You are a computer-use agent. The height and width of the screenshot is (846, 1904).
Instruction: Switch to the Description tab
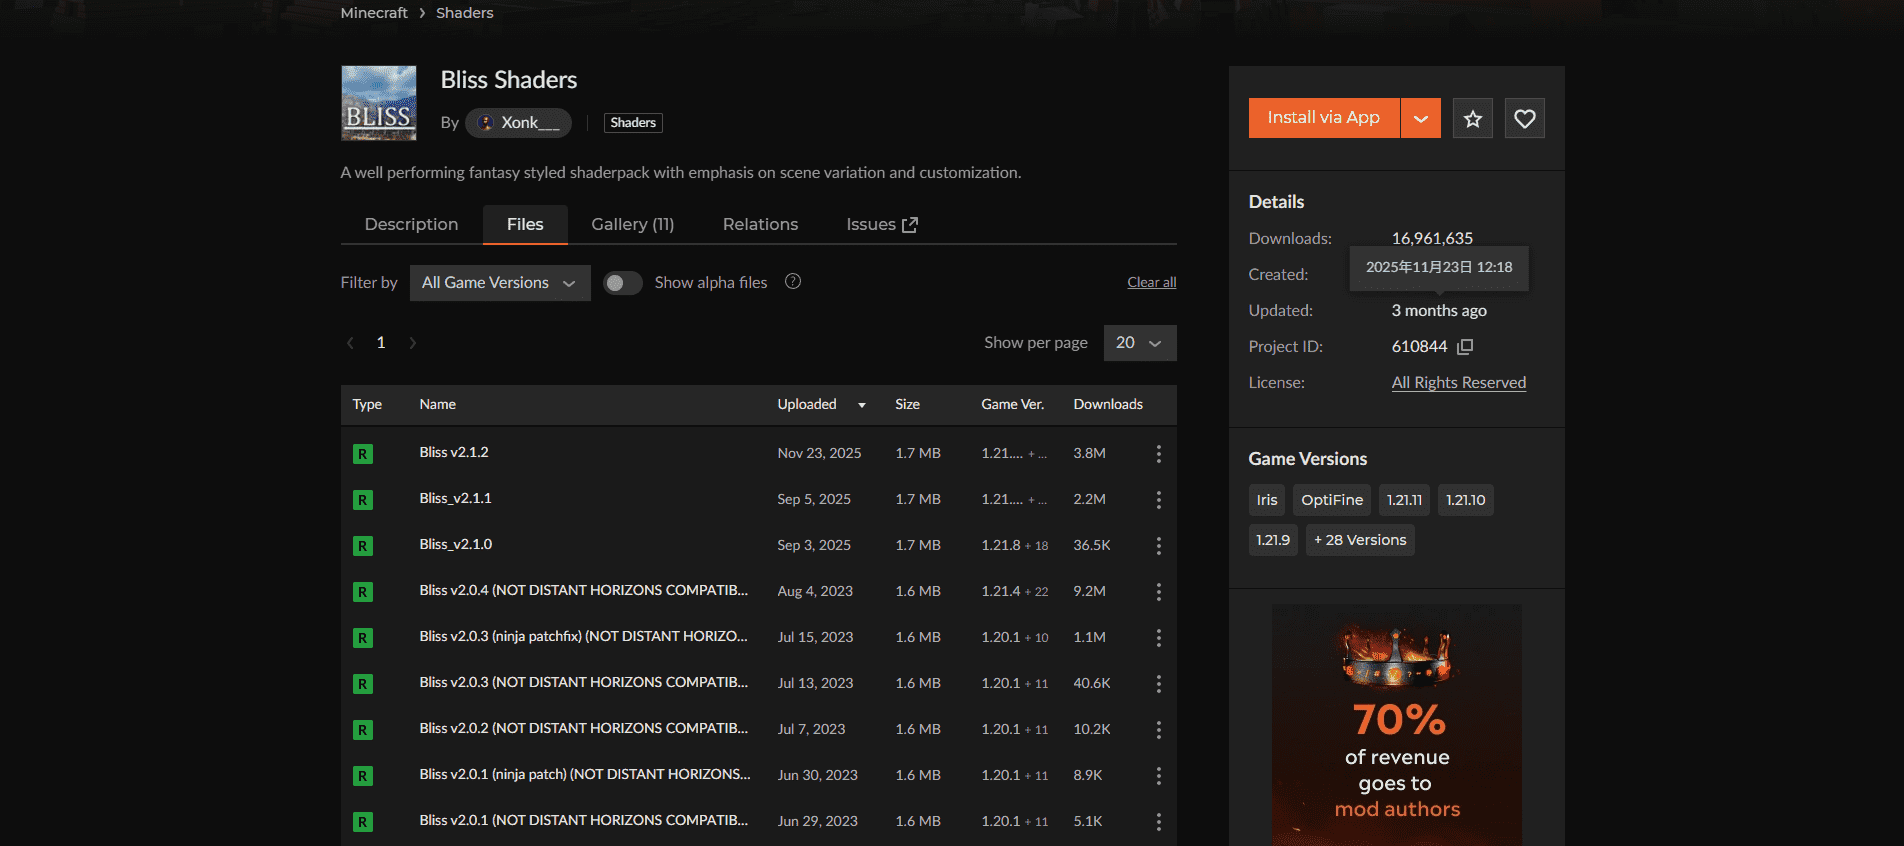(x=411, y=225)
